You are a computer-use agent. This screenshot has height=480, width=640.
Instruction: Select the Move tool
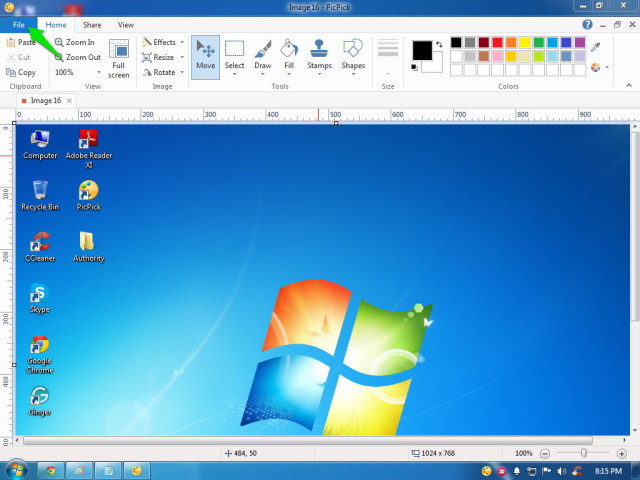pos(205,57)
